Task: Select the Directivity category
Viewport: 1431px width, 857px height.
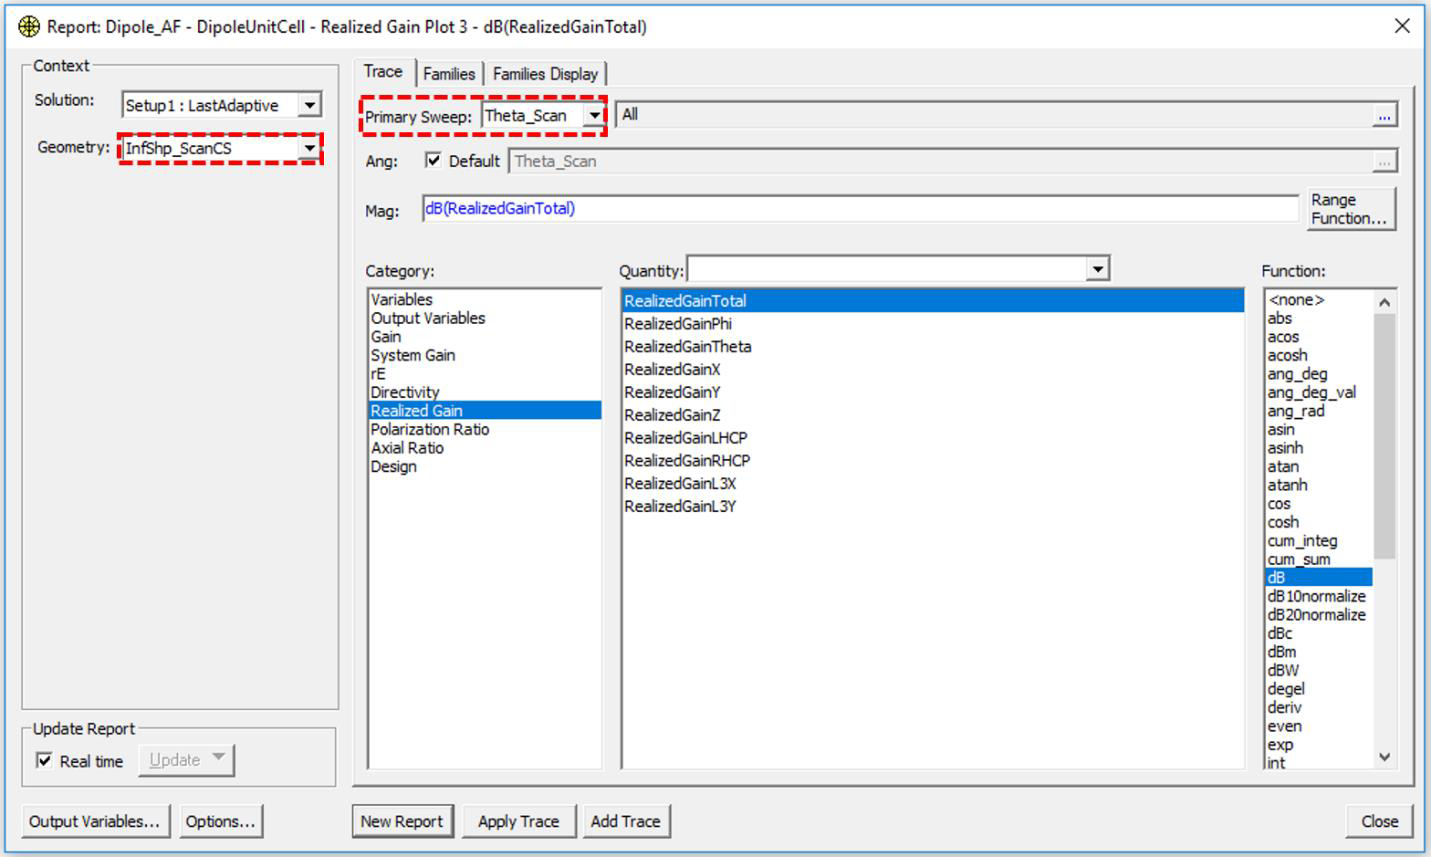Action: click(x=405, y=392)
